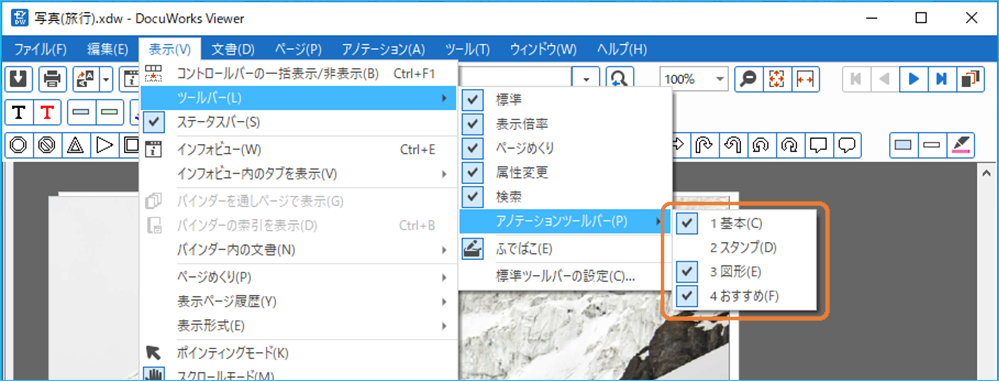
Task: Open the ウィンドウ(W) menu
Action: [x=542, y=49]
